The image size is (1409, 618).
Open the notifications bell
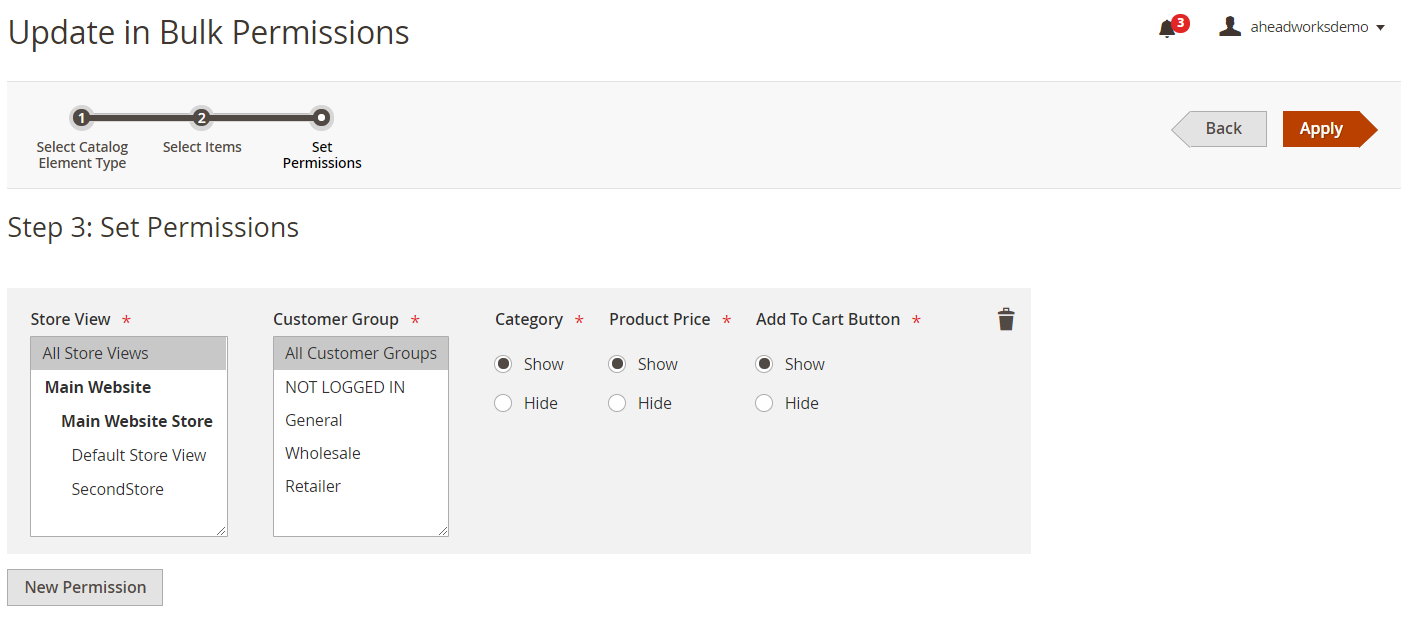pos(1167,28)
